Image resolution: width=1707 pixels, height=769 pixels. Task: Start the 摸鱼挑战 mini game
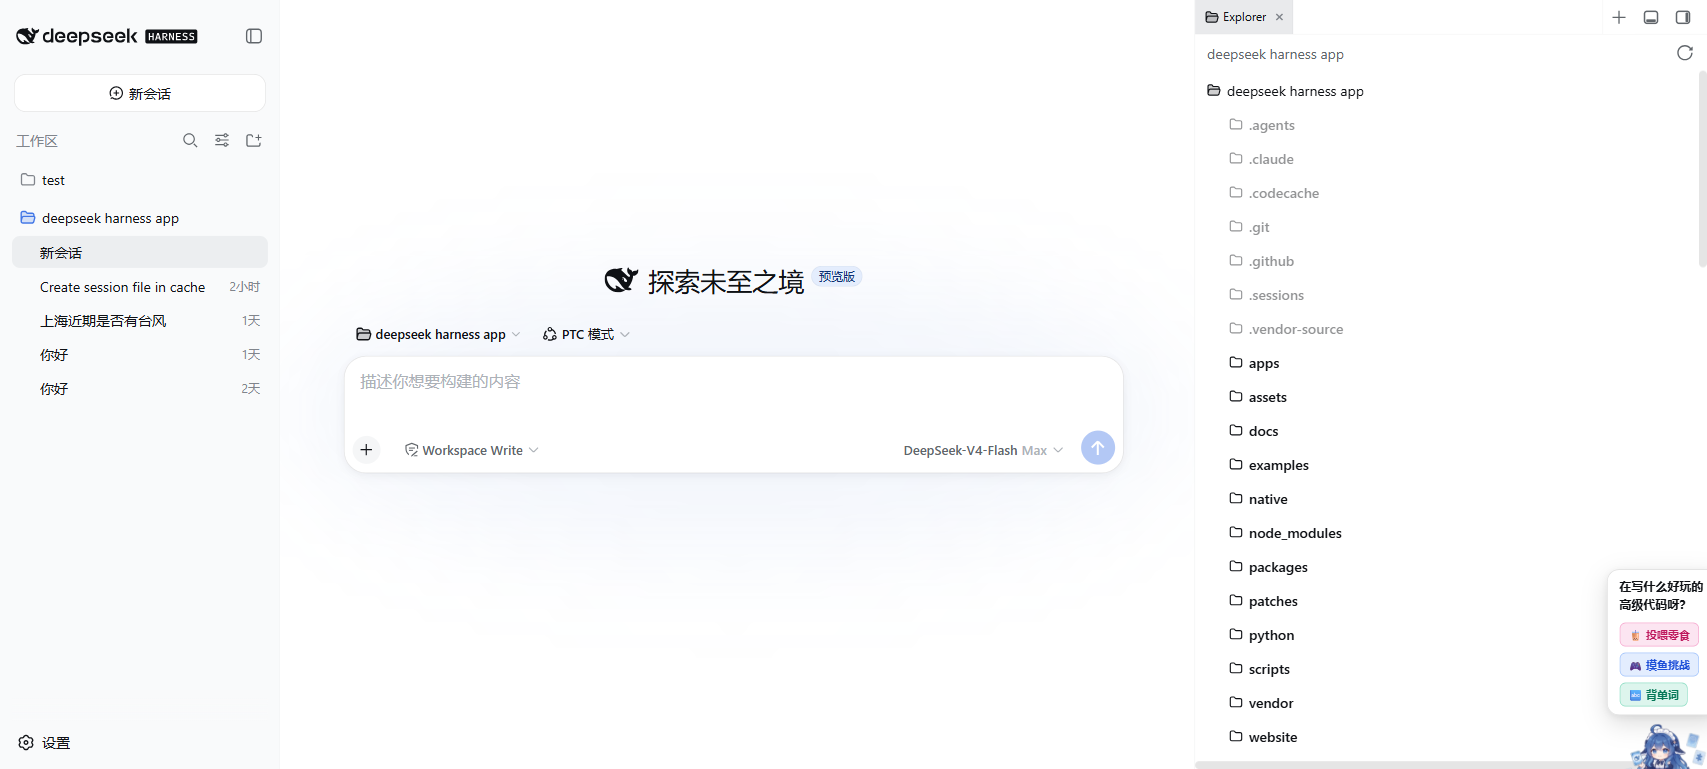click(1659, 665)
